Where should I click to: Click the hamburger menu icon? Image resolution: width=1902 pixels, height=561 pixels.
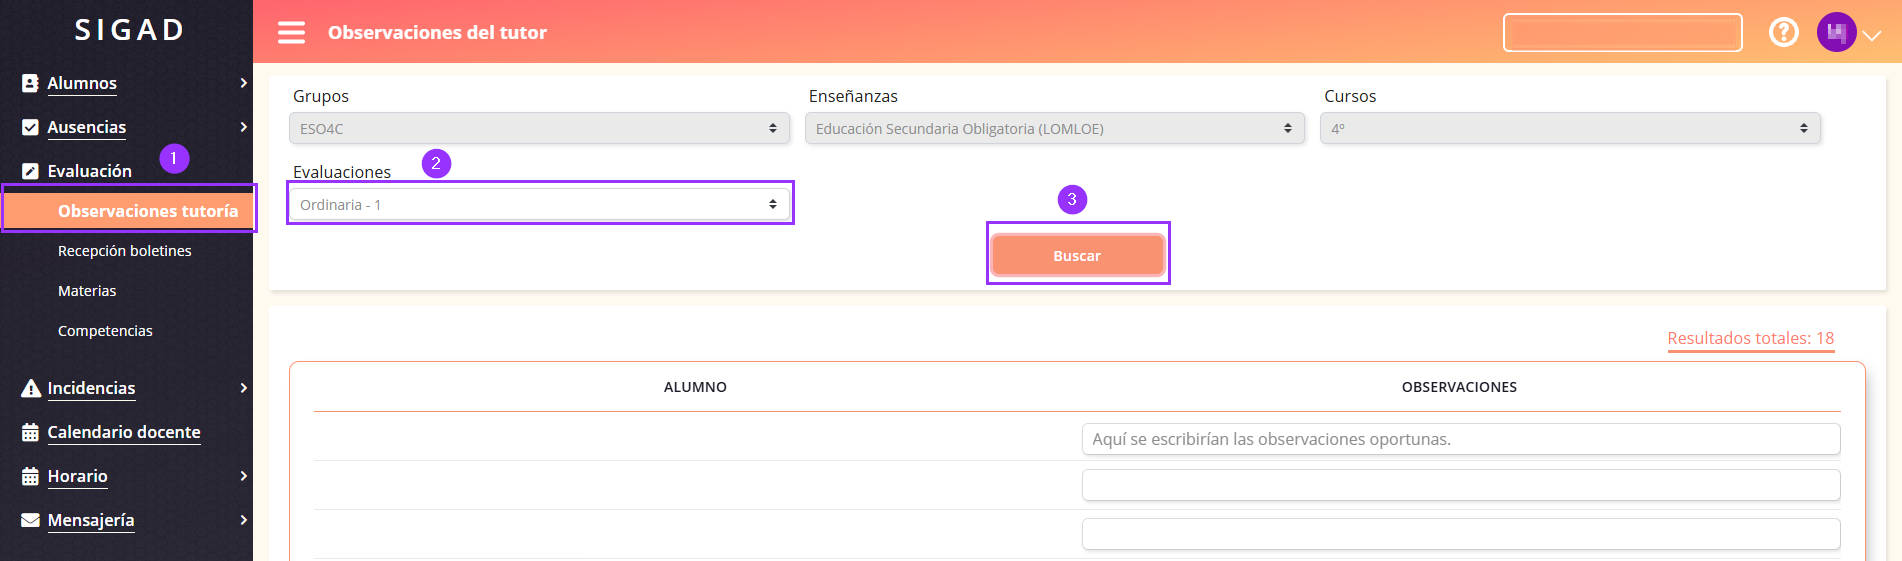pyautogui.click(x=291, y=33)
